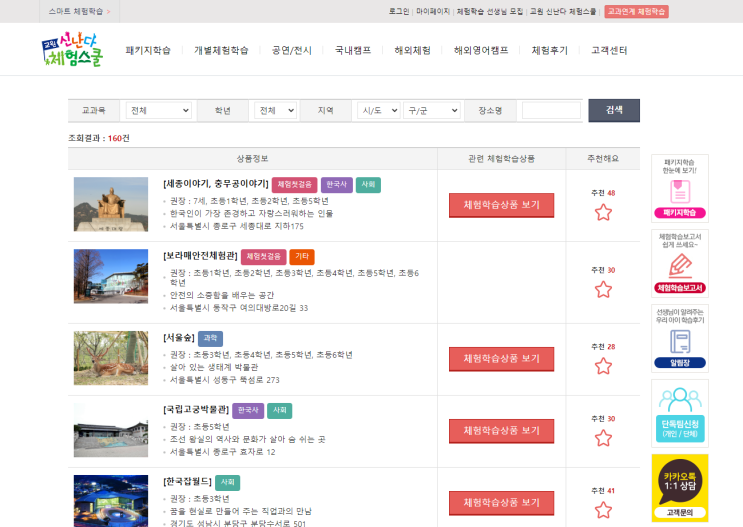The width and height of the screenshot is (743, 527).
Task: Click 교원 신난다 체험스쿨 link
Action: click(563, 11)
